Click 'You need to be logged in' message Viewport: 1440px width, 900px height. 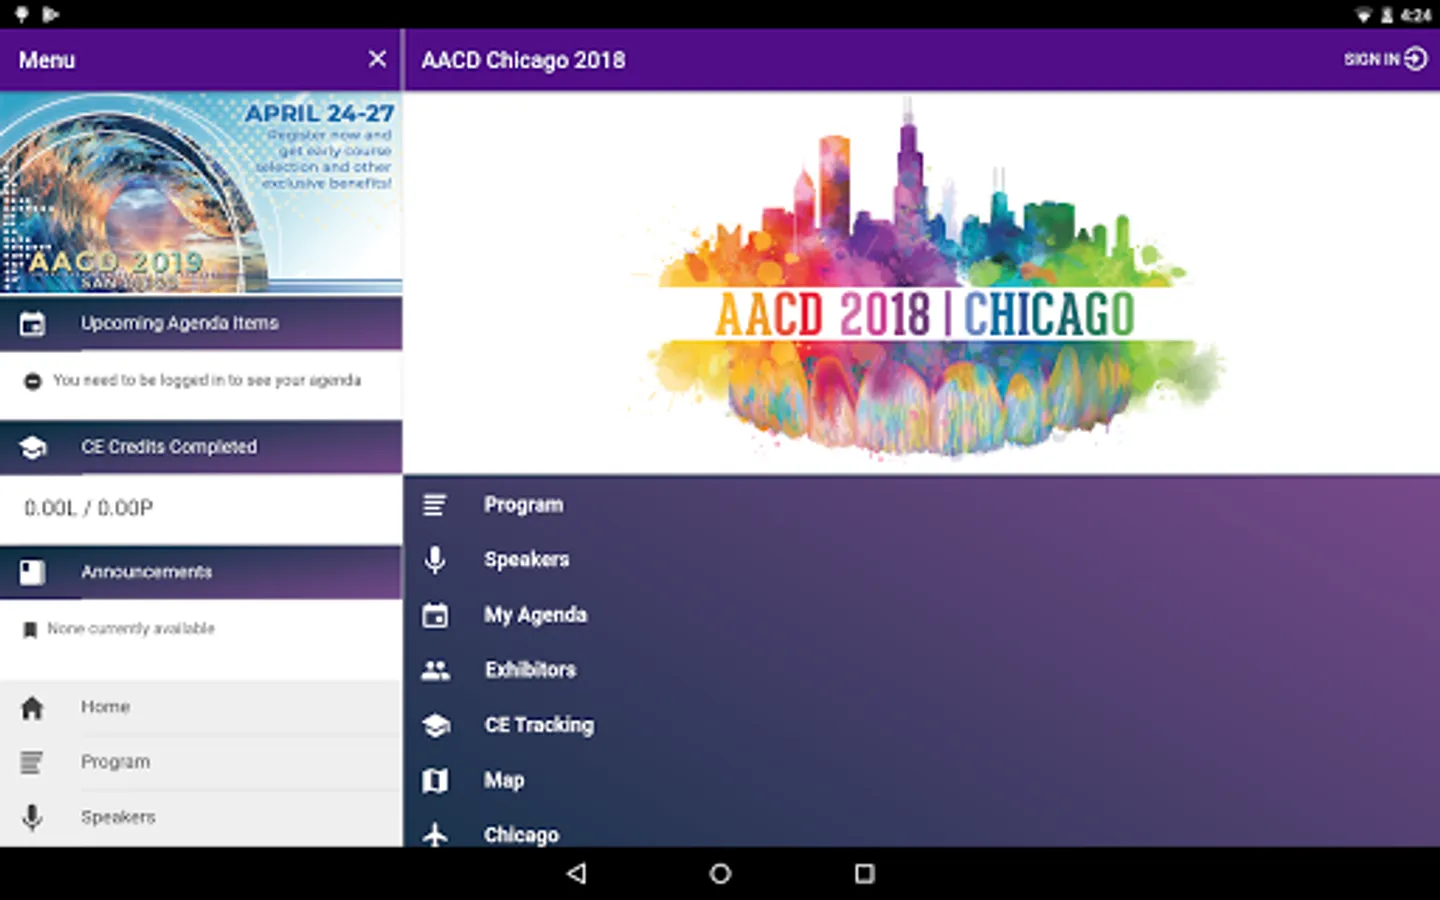click(x=207, y=380)
